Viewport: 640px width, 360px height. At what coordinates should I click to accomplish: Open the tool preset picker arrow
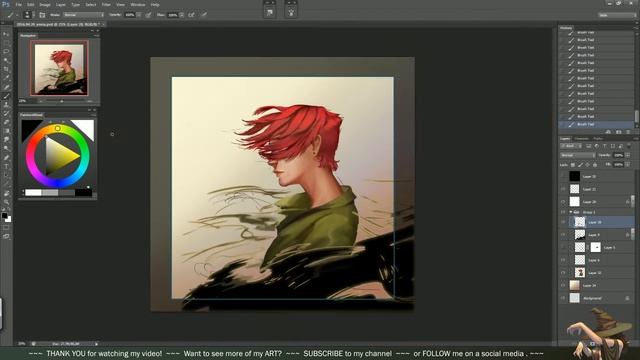pos(16,15)
